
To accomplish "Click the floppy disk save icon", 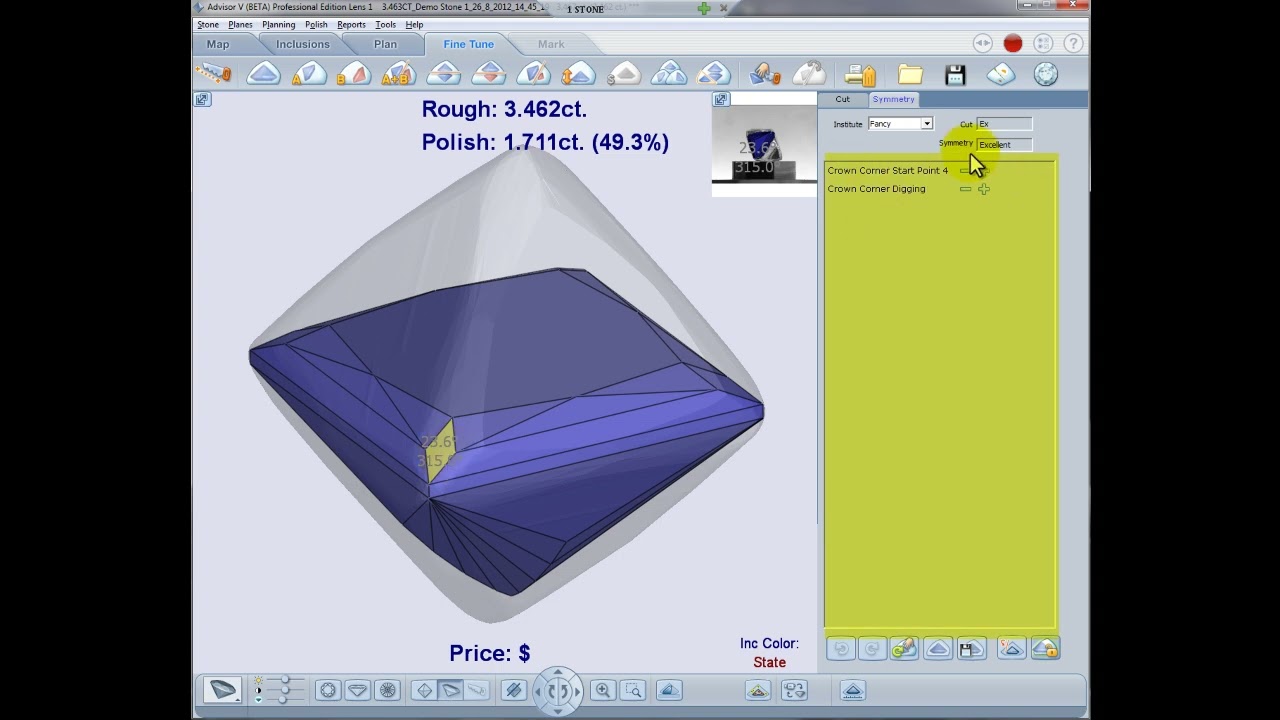I will pos(955,74).
